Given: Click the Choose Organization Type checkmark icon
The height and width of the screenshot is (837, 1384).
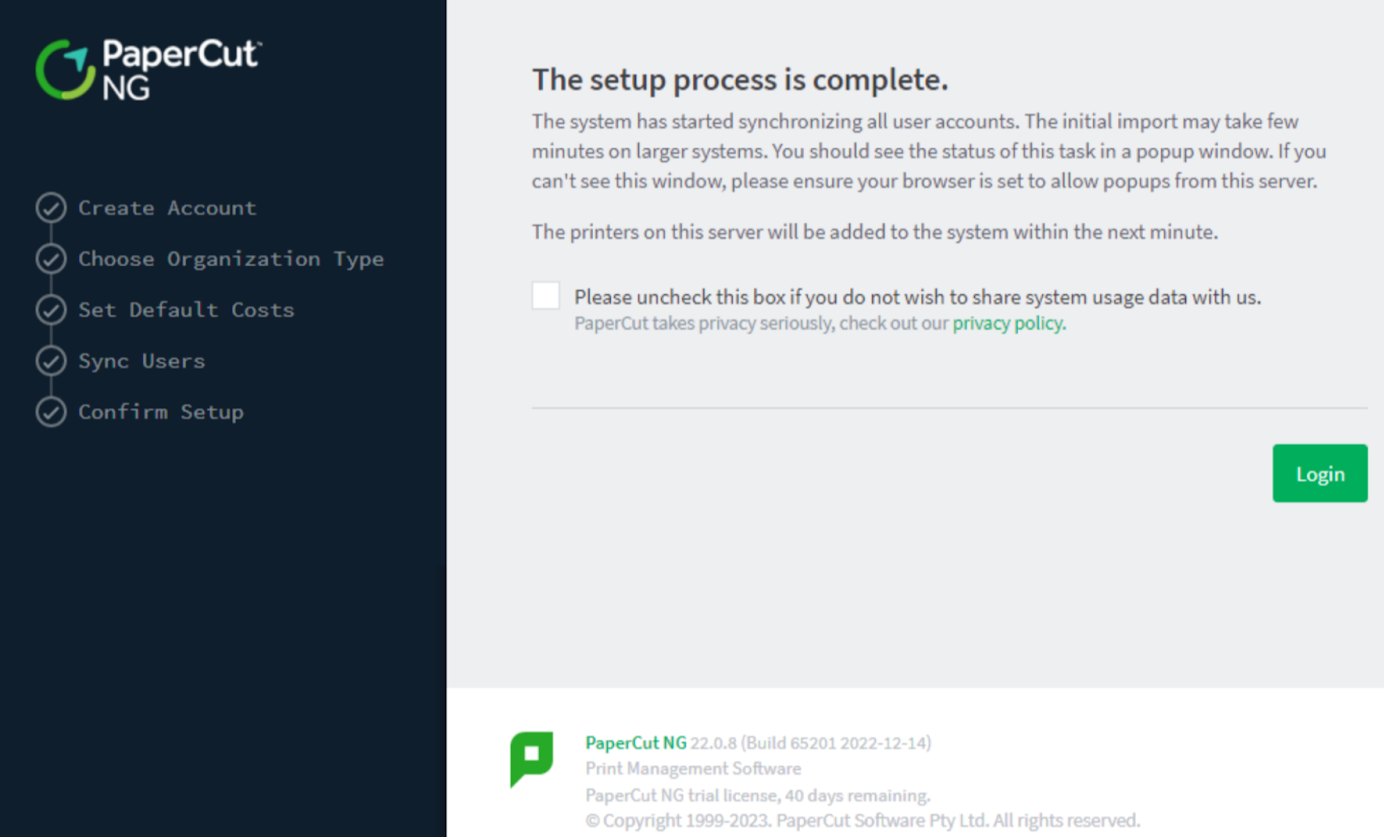Looking at the screenshot, I should point(51,258).
